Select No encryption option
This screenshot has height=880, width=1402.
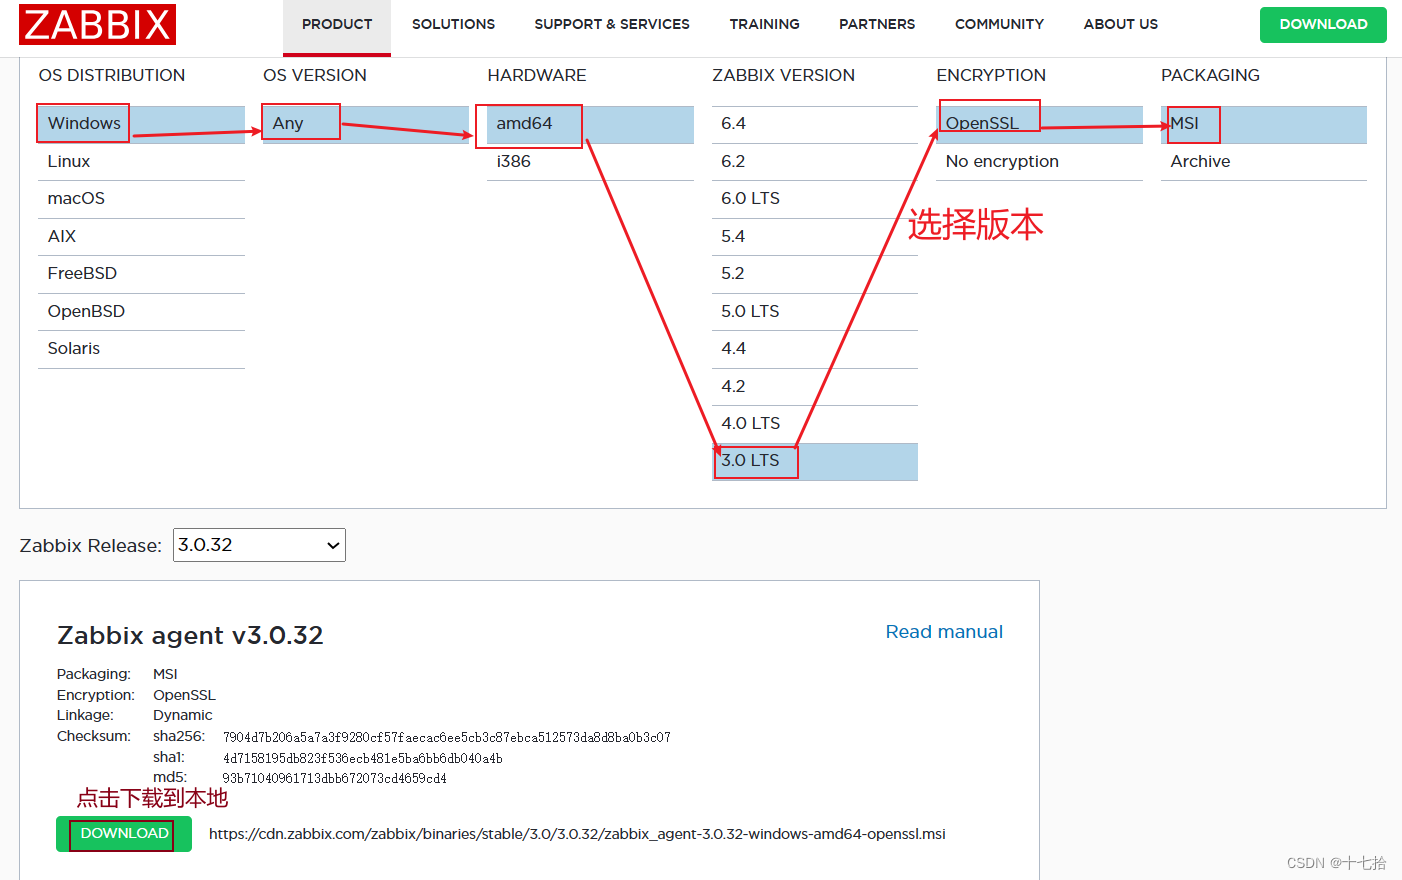click(1039, 162)
